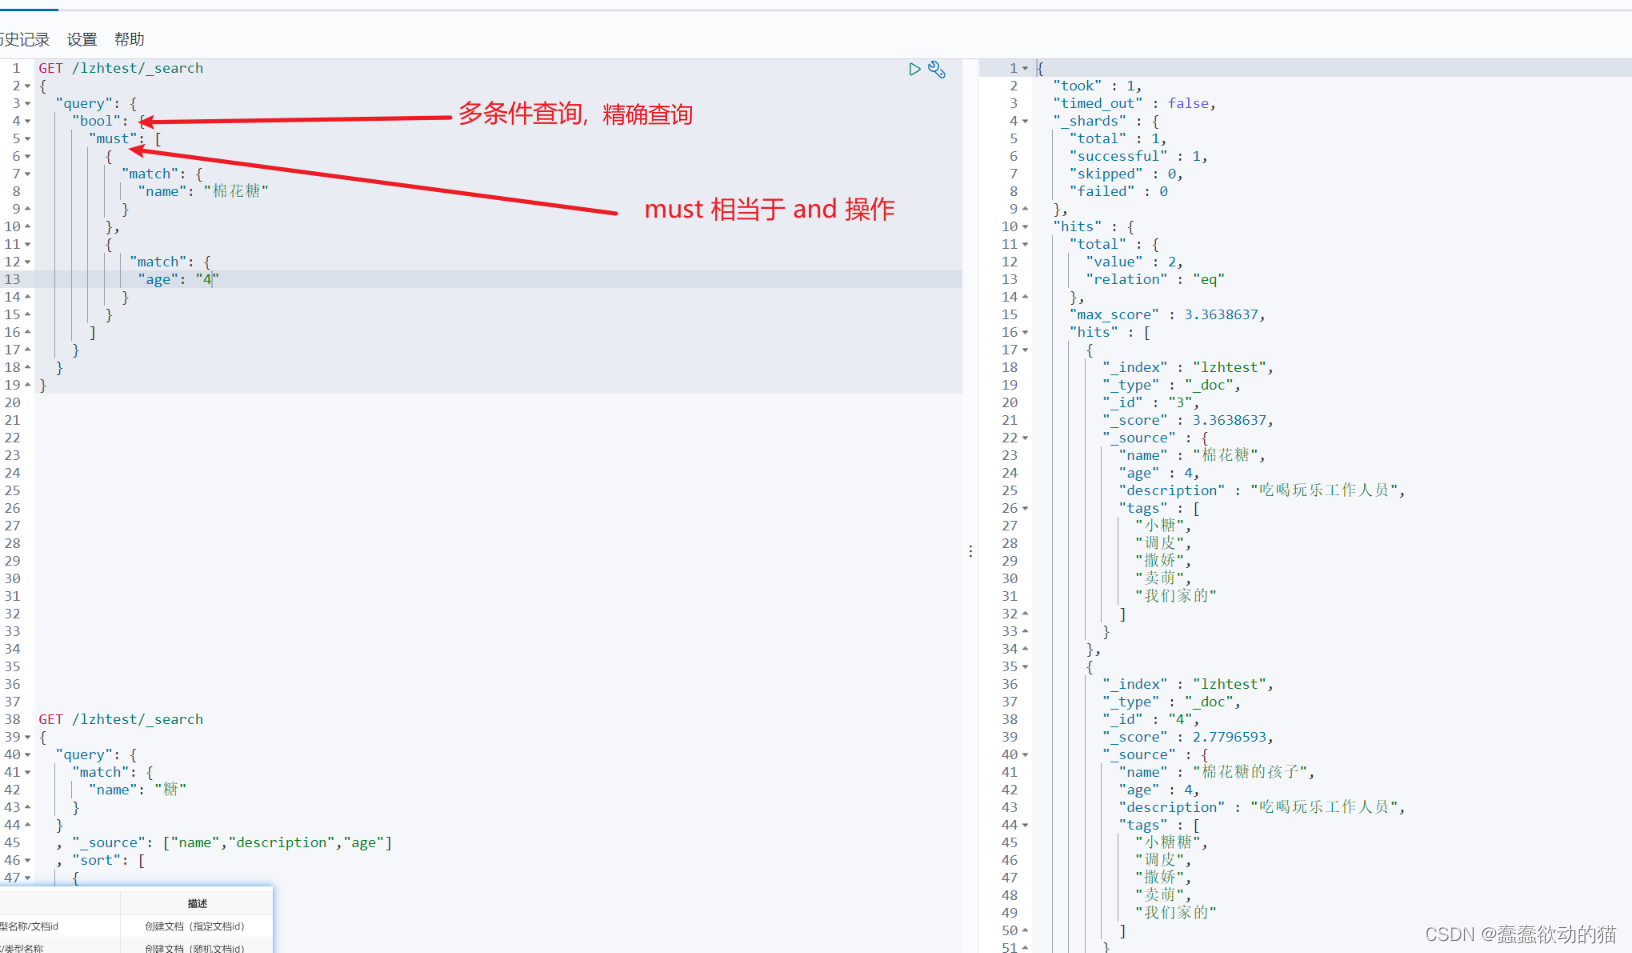This screenshot has width=1632, height=953.
Task: Click the second "GET /lzhtest/_search" at line 38
Action: click(121, 719)
